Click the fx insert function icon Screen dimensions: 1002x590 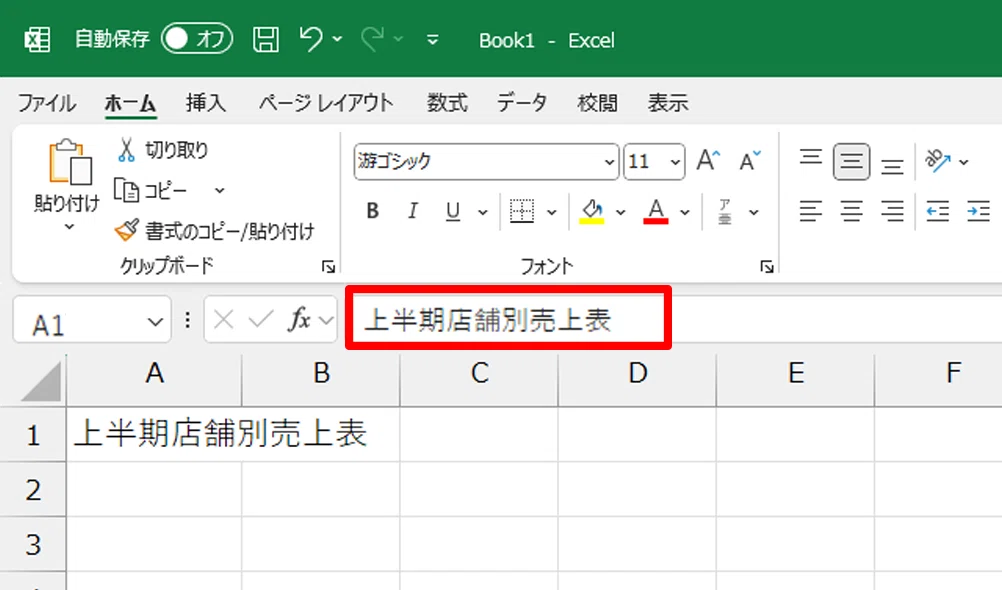(x=299, y=319)
